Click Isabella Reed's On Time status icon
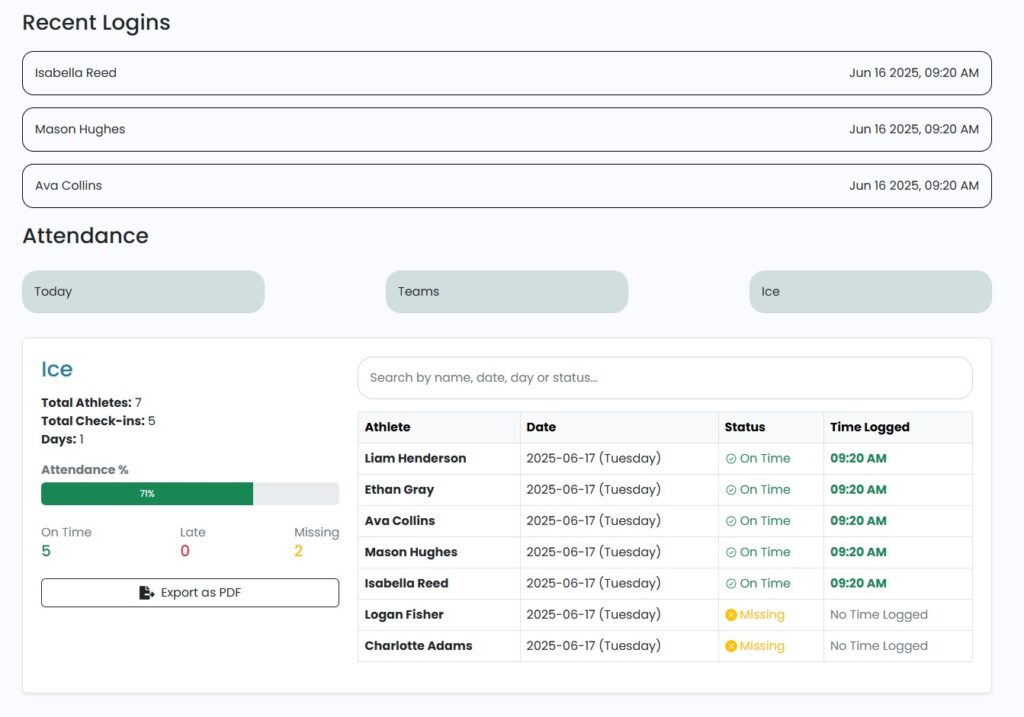The width and height of the screenshot is (1024, 717). click(x=731, y=584)
